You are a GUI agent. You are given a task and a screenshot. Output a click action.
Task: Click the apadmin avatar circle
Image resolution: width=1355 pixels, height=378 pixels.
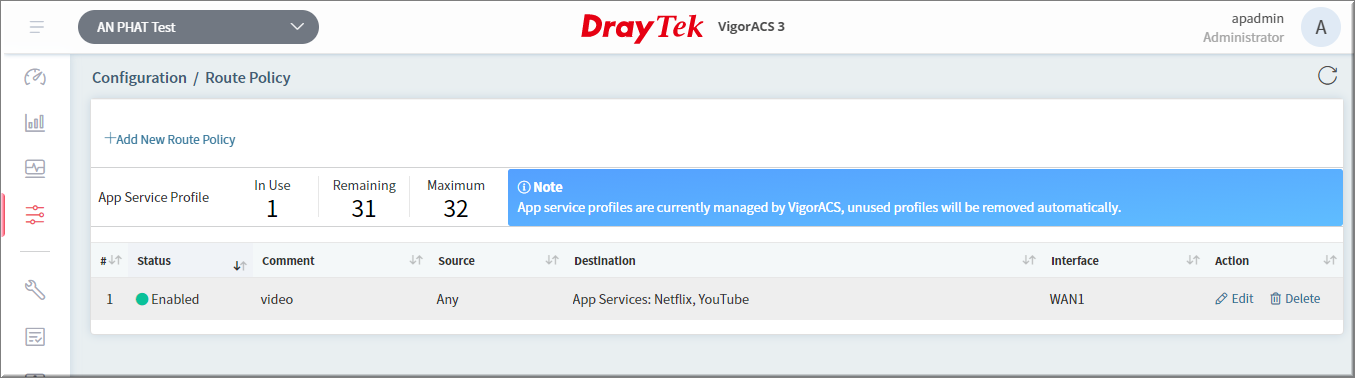1320,27
